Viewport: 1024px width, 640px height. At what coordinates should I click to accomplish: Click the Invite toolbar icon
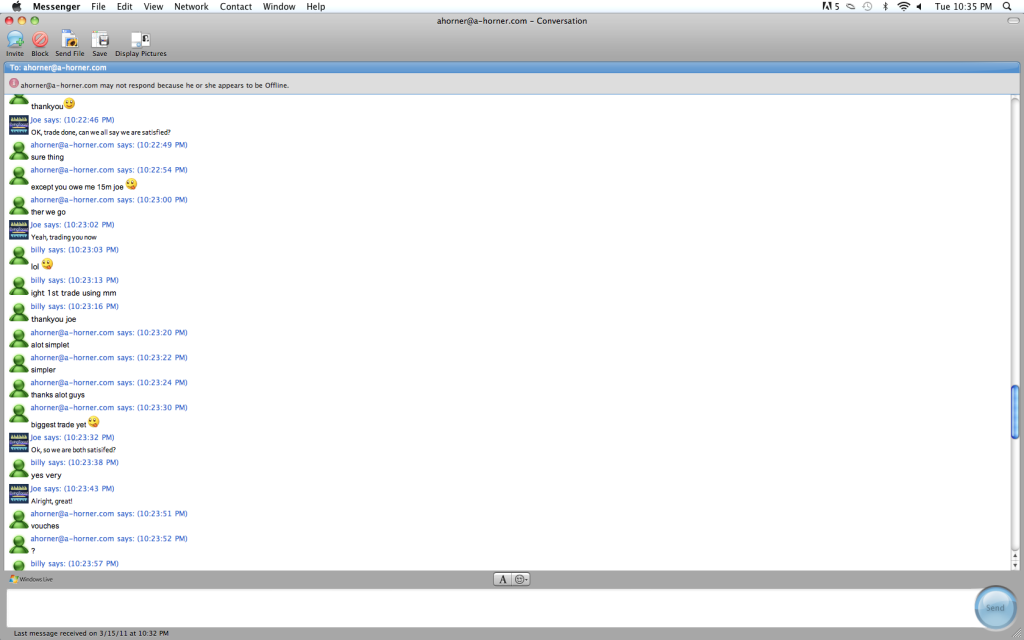pos(15,43)
